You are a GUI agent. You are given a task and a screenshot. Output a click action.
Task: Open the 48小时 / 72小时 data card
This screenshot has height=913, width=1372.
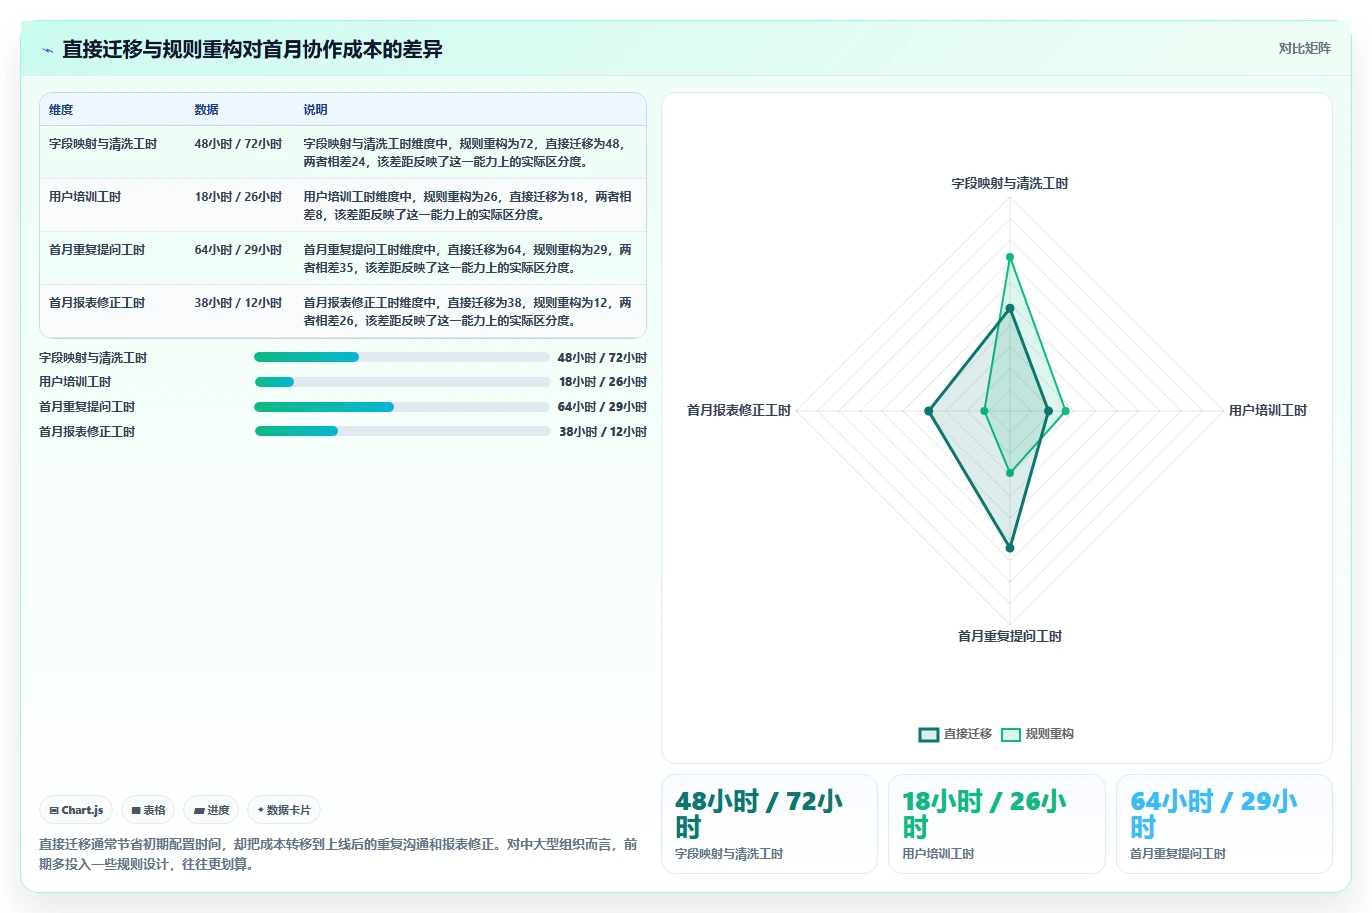pos(769,824)
